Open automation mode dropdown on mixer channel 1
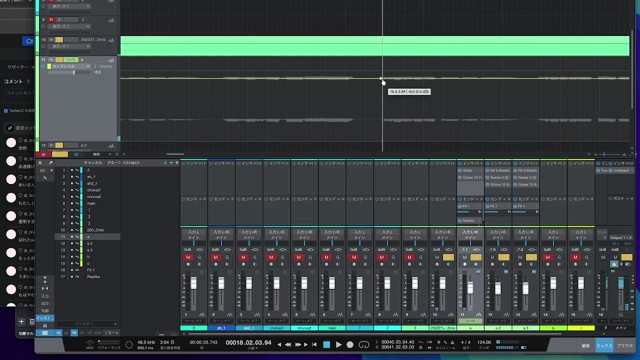This screenshot has height=360, width=640. pyautogui.click(x=194, y=321)
